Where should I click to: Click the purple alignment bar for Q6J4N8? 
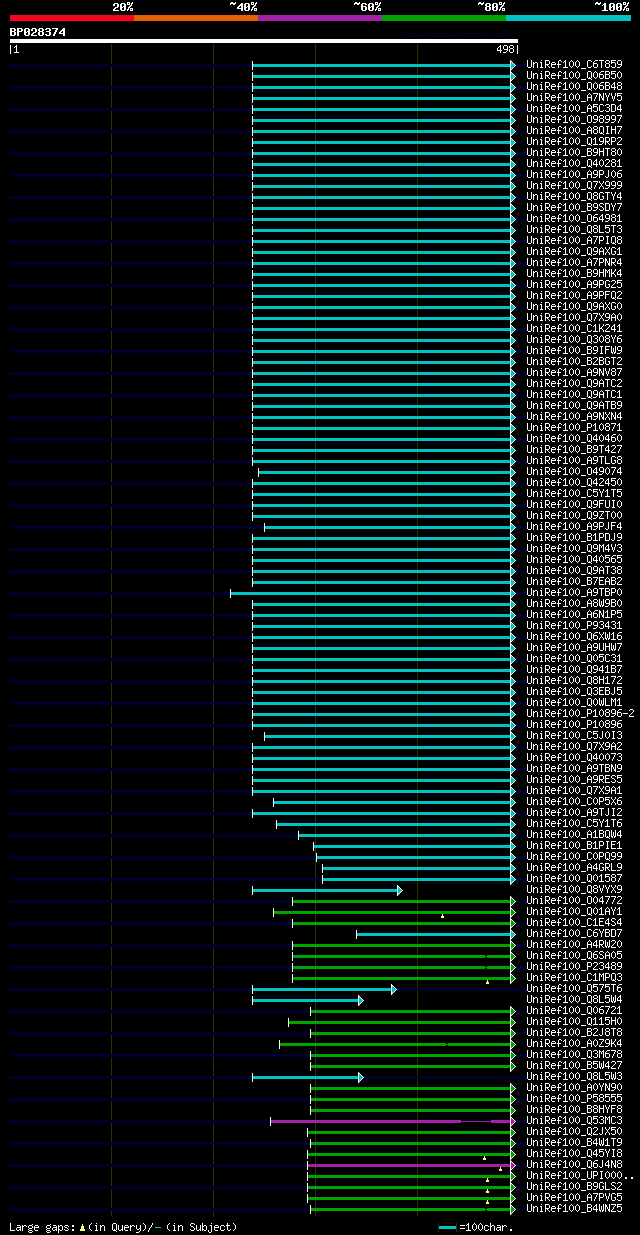[x=412, y=1165]
